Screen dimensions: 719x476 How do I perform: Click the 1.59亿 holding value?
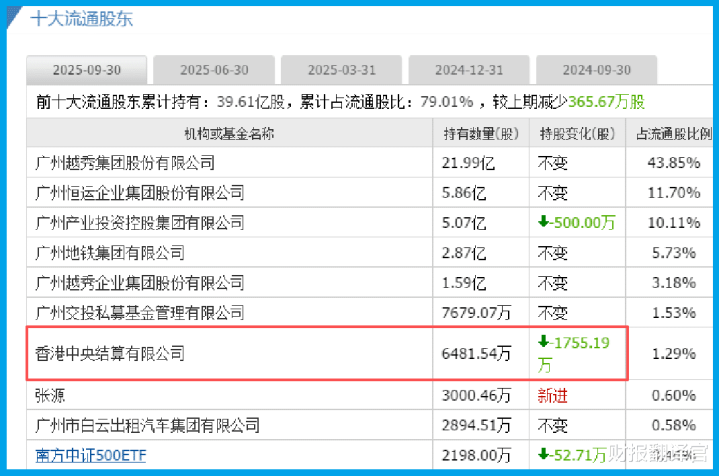click(x=464, y=283)
